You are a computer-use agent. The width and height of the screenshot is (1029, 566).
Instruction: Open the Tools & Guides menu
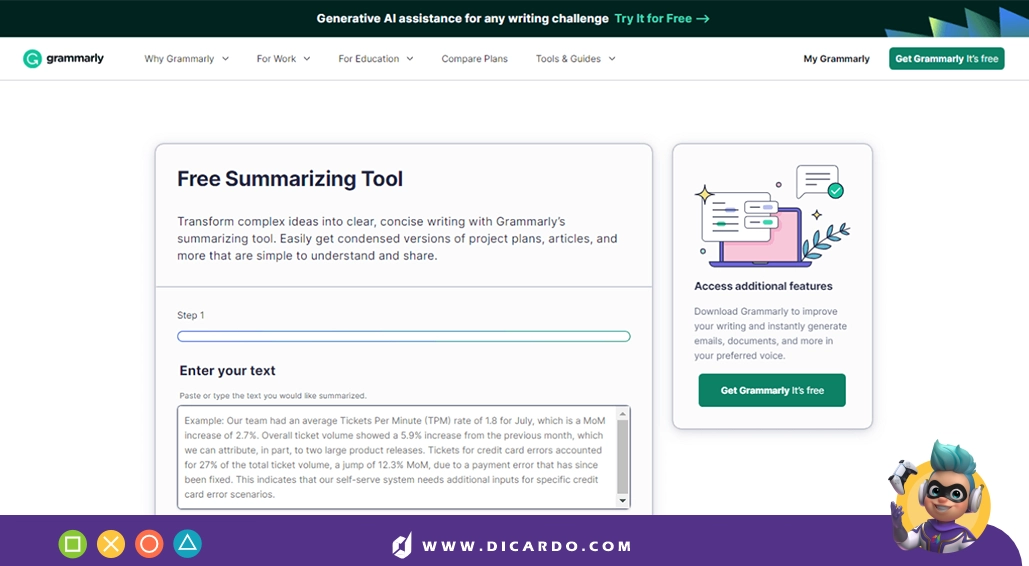pos(568,58)
